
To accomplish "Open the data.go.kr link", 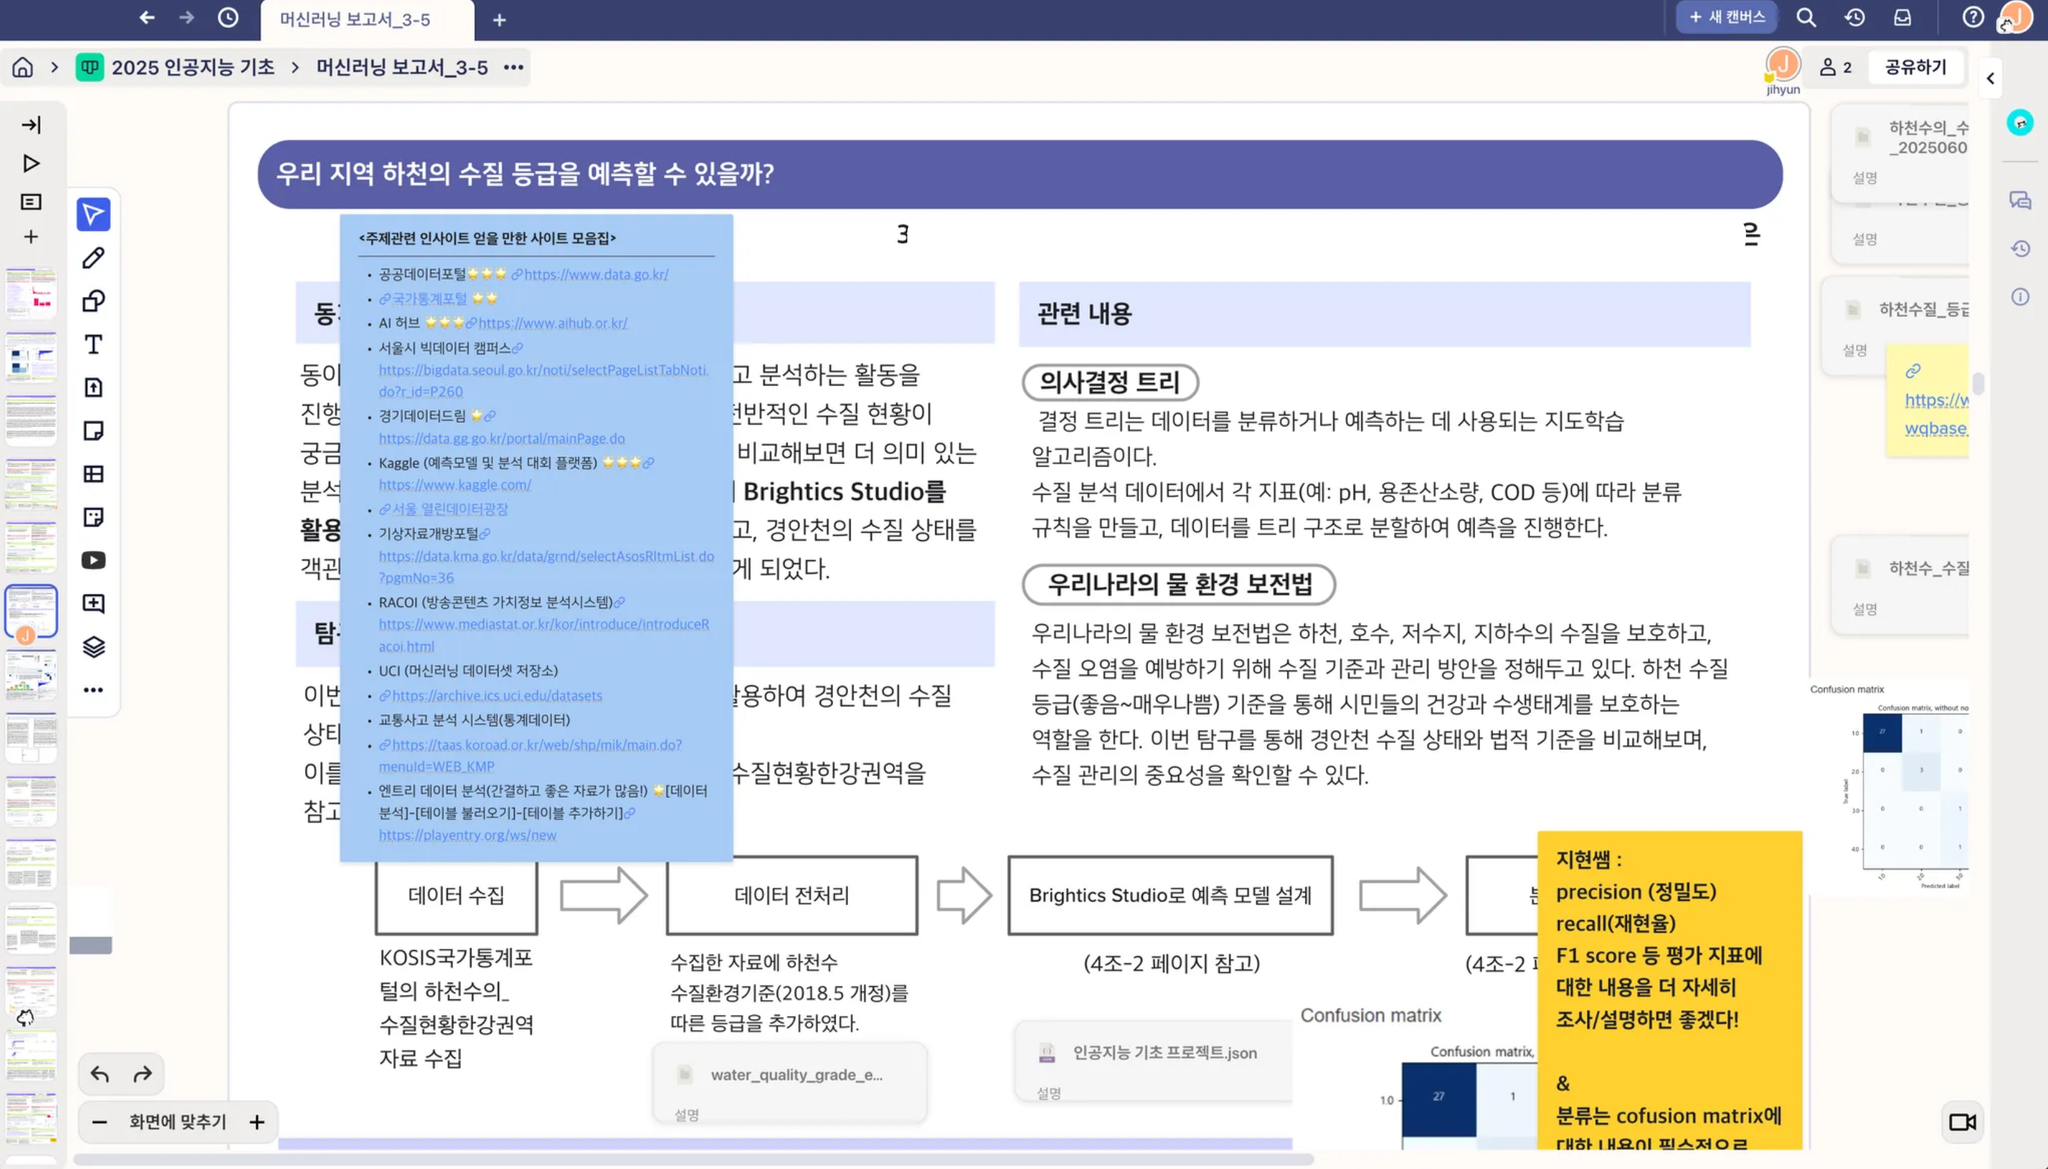I will pos(596,274).
